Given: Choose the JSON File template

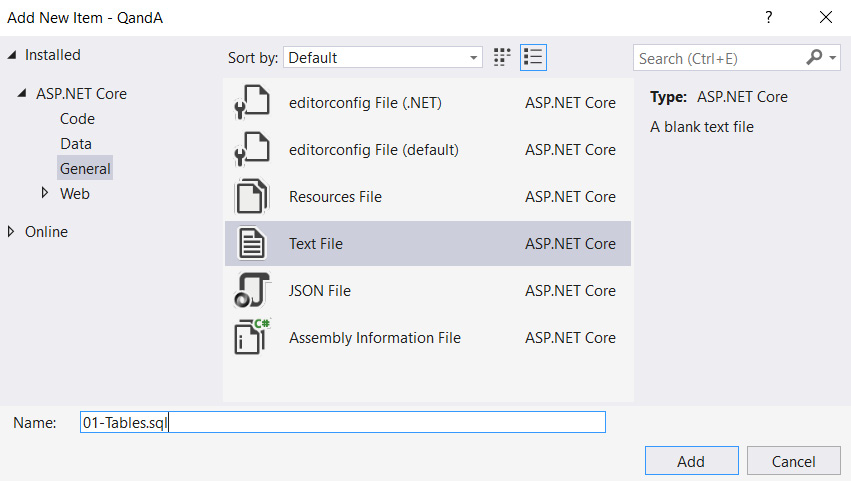Looking at the screenshot, I should [428, 290].
